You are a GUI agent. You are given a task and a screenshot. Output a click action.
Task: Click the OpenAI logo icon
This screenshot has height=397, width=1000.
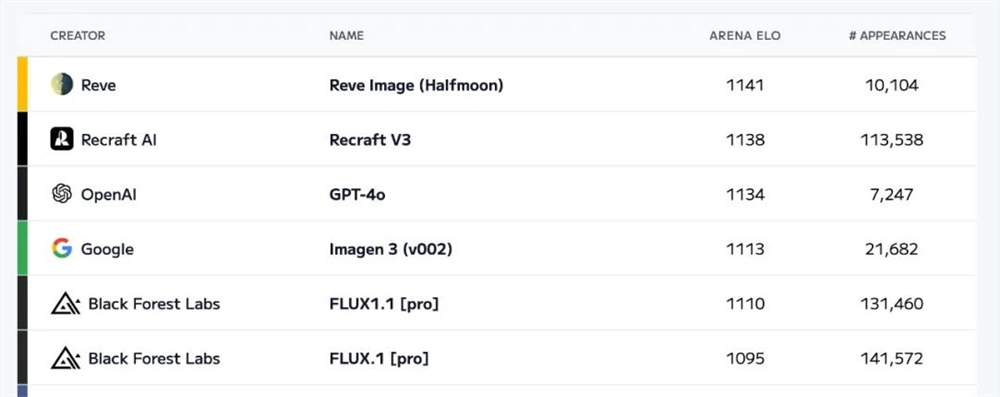pyautogui.click(x=62, y=193)
